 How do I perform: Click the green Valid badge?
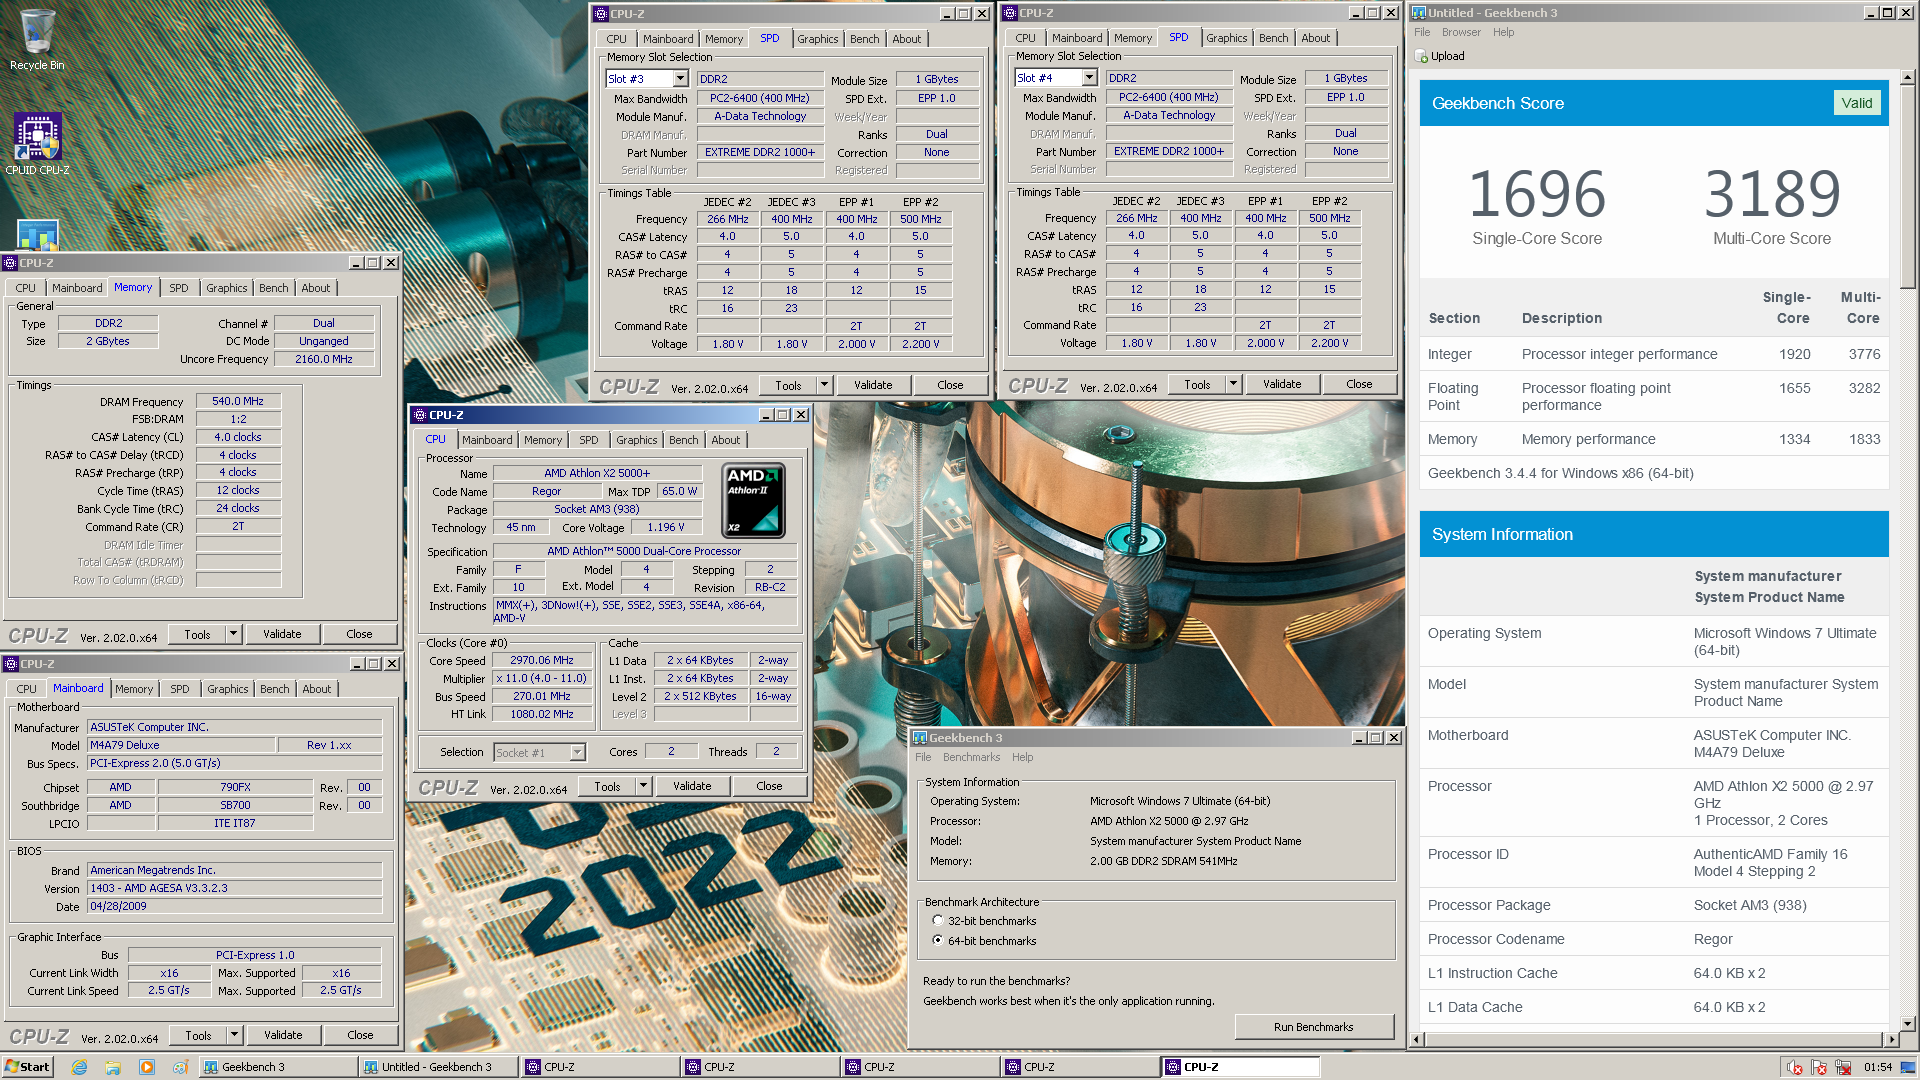(1856, 103)
